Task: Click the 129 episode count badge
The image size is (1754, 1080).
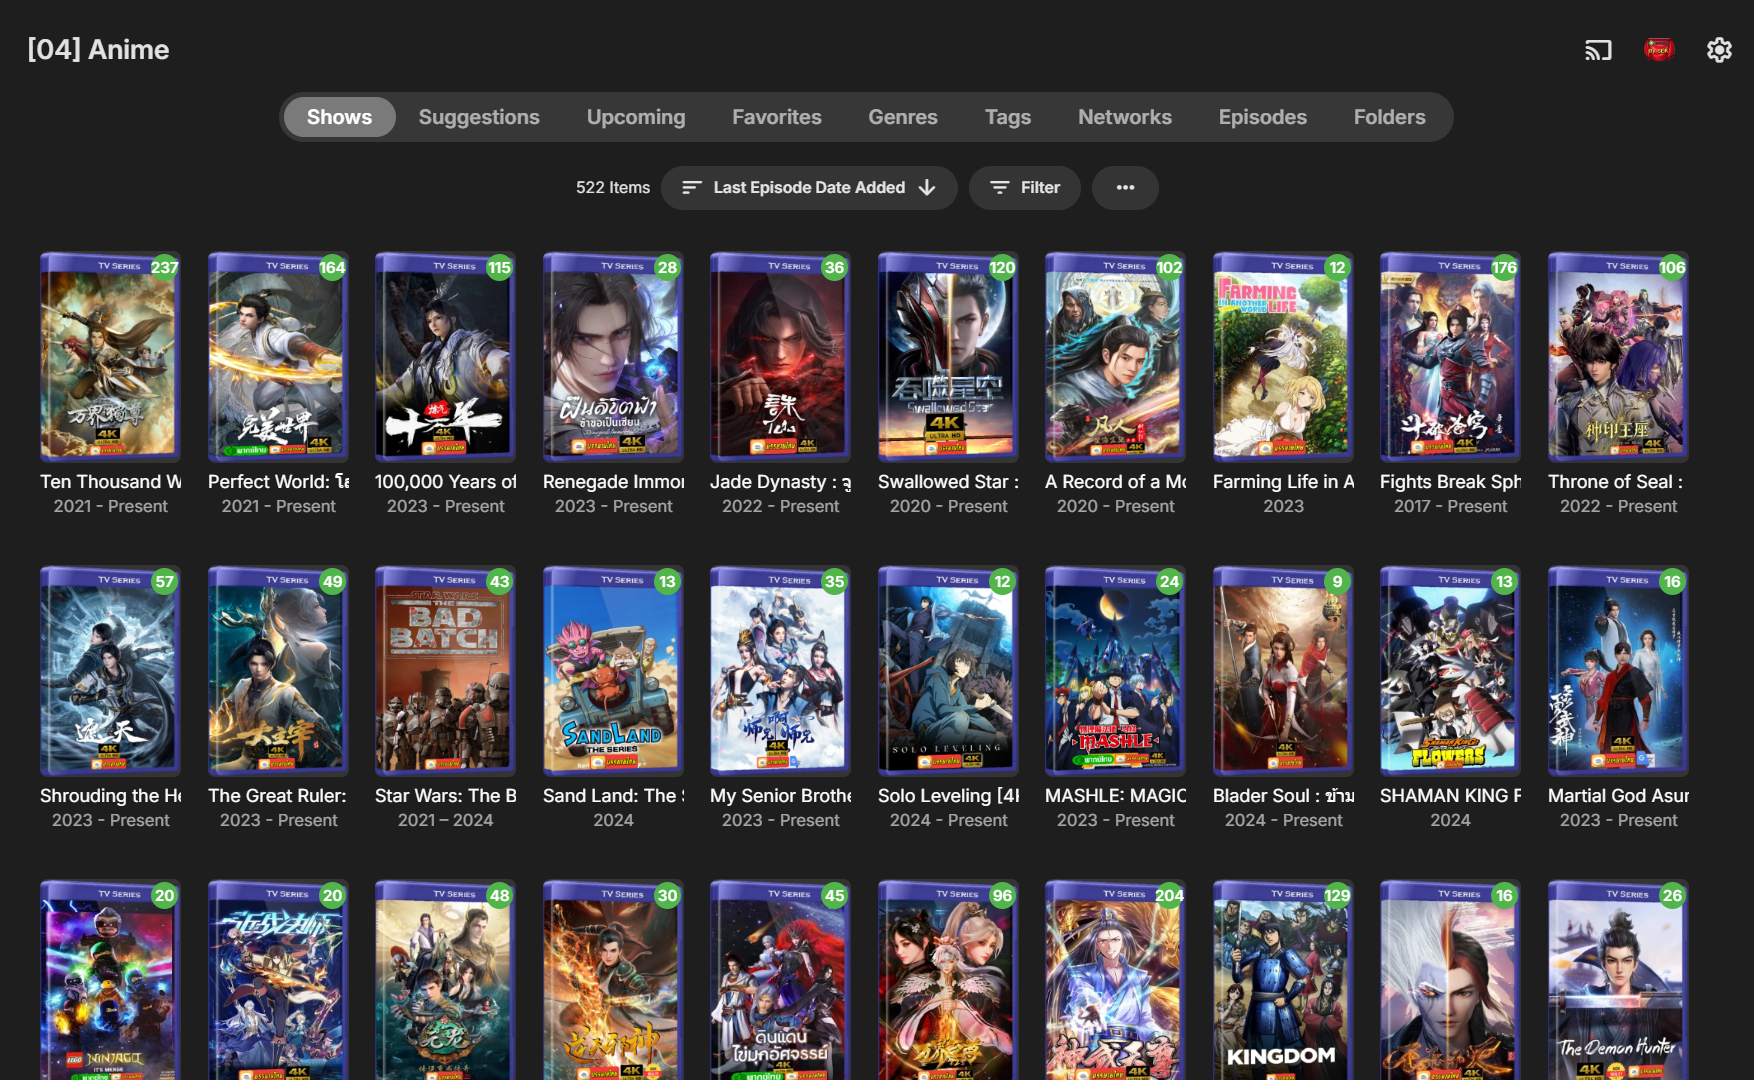Action: click(x=1337, y=896)
